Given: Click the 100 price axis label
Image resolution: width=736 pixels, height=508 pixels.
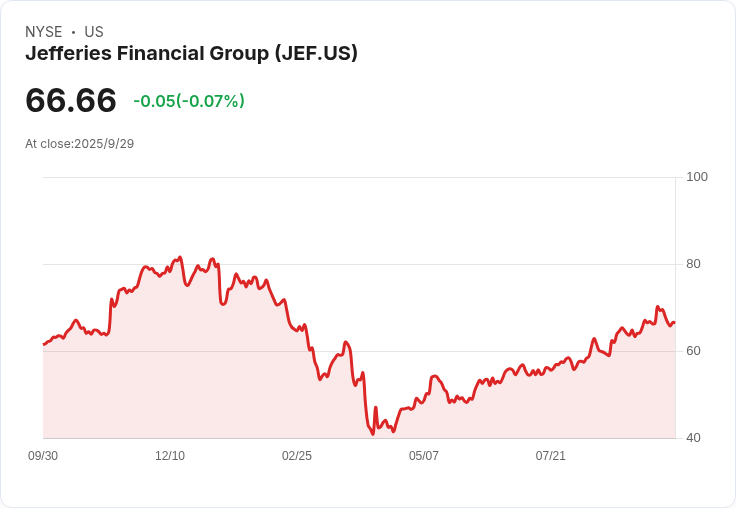Looking at the screenshot, I should (x=697, y=177).
